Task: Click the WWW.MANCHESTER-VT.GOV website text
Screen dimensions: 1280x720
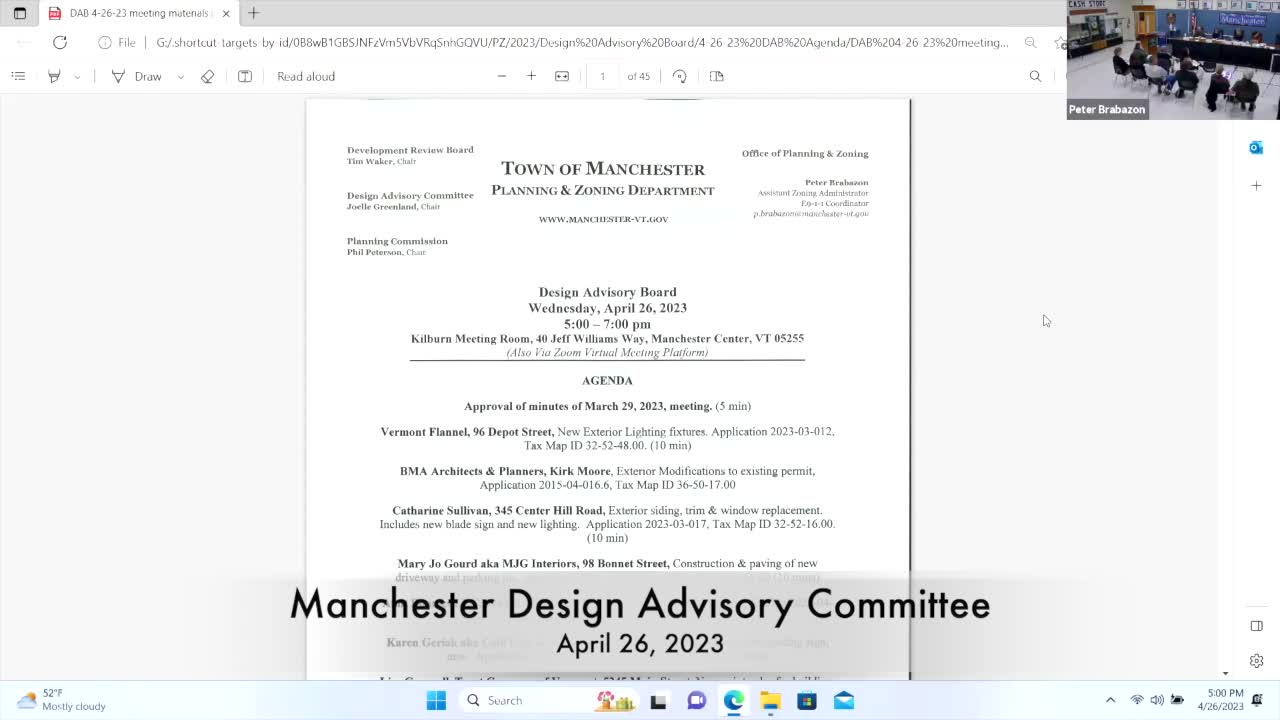Action: click(x=603, y=219)
